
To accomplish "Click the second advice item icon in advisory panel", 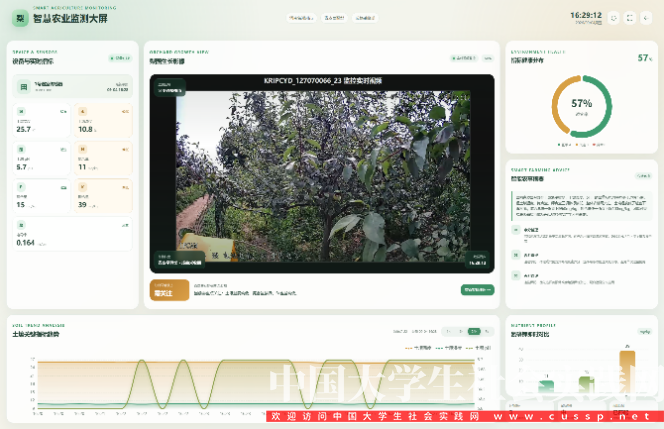I will (516, 255).
